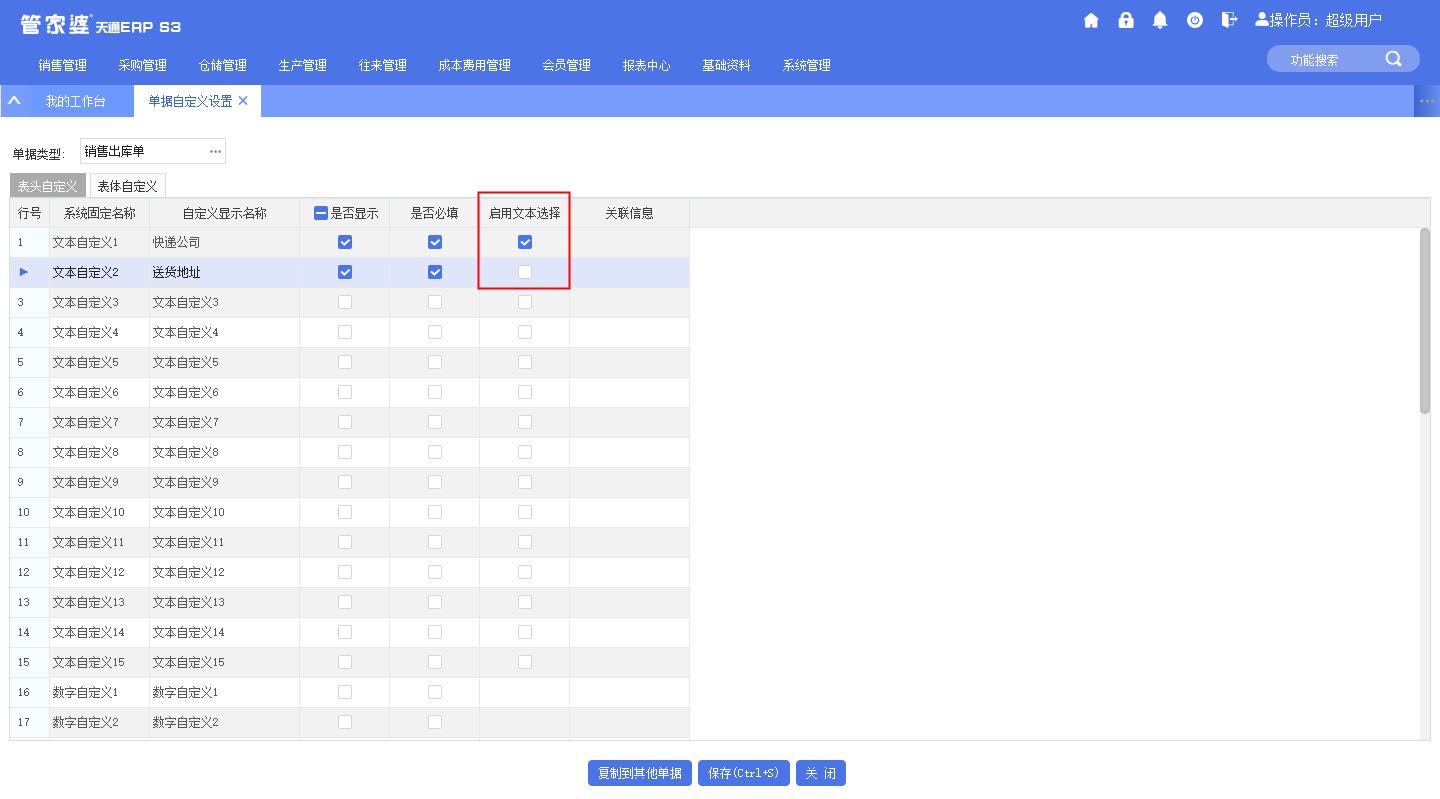Collapse the tab bar with up chevron
The image size is (1440, 799).
tap(14, 101)
